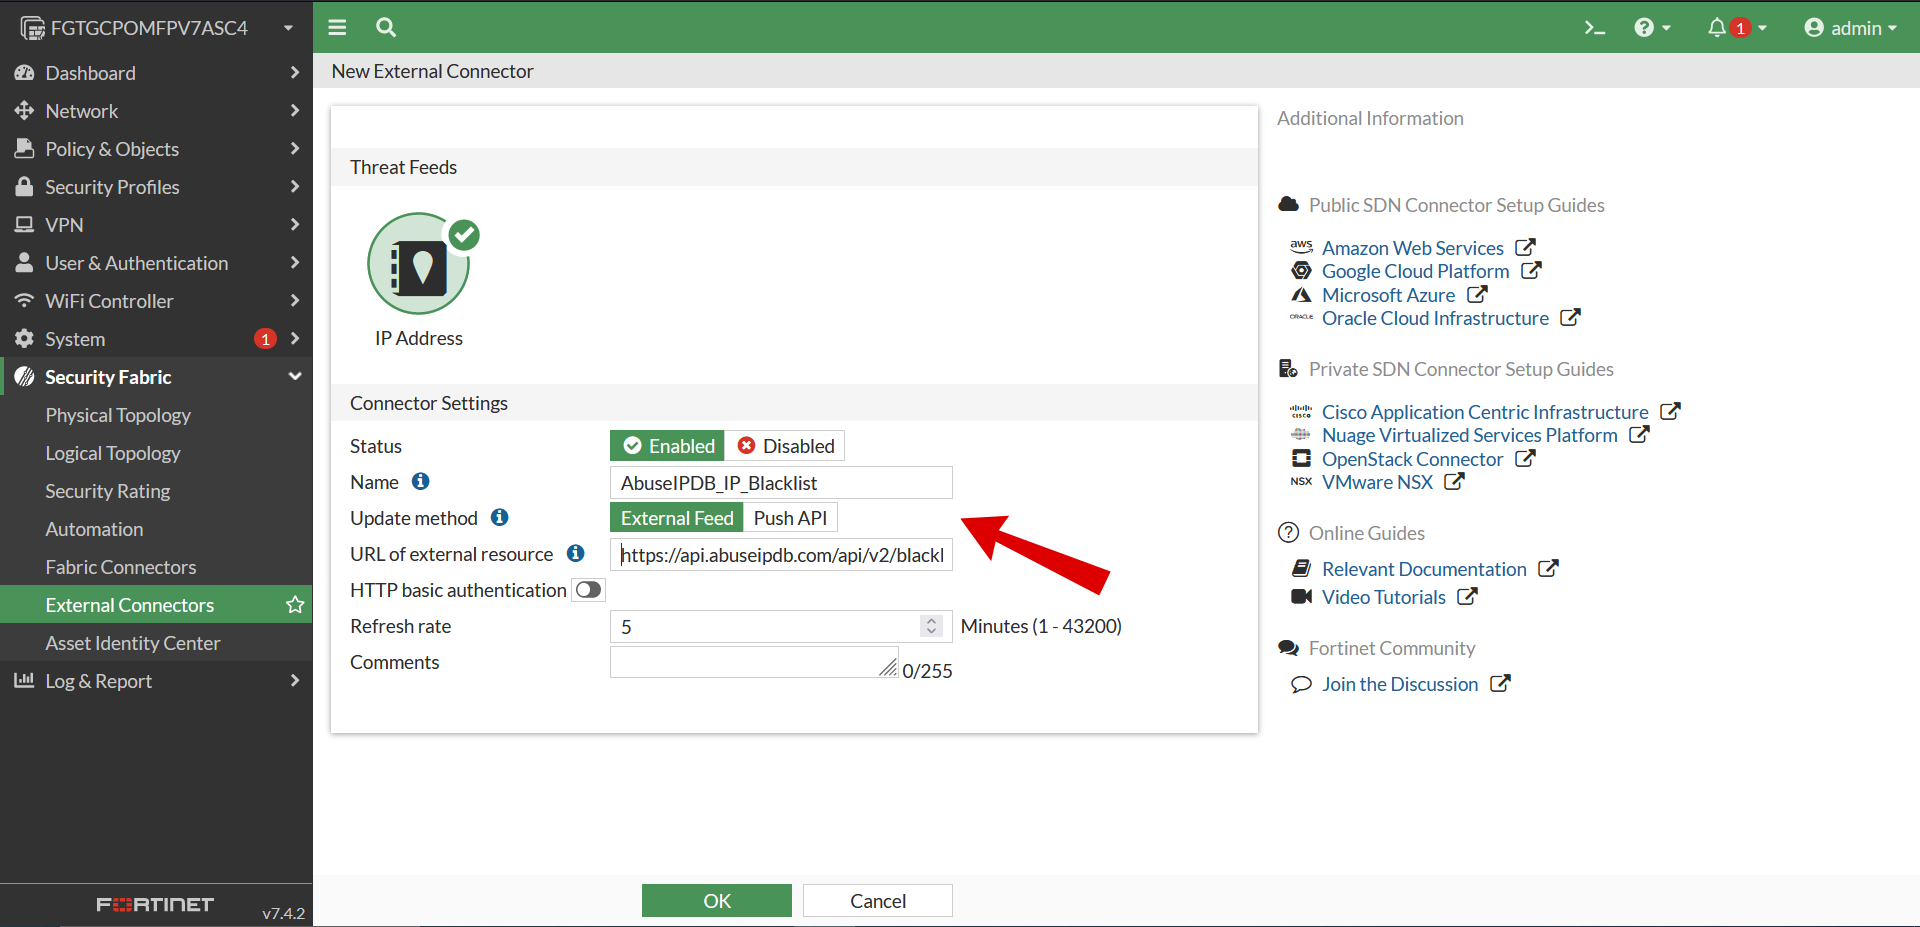The height and width of the screenshot is (927, 1920).
Task: Choose External Feed update method
Action: [677, 518]
